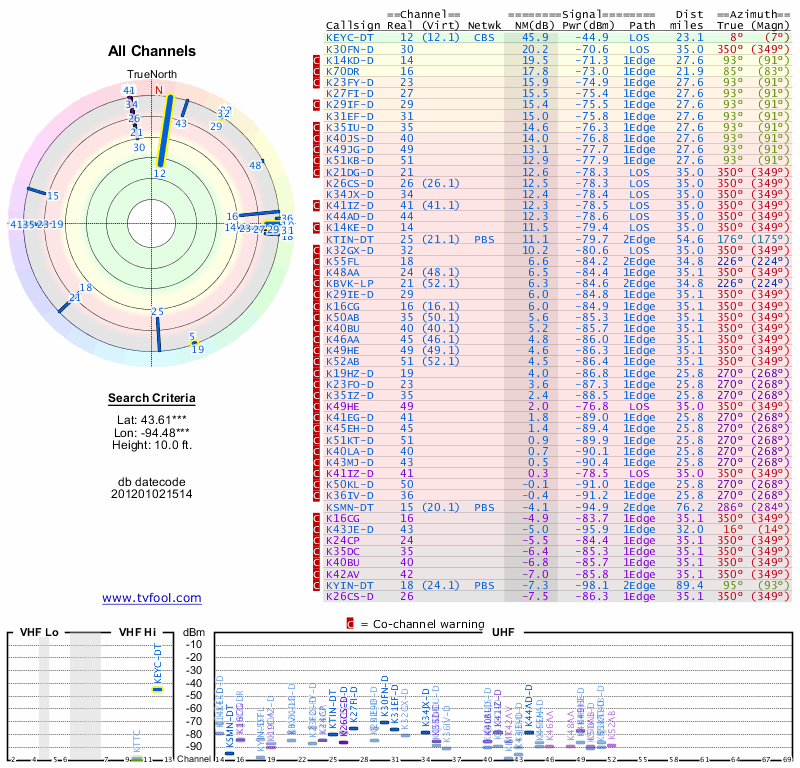Click the K30FN-D callsign row
The image size is (800, 768).
[x=350, y=49]
